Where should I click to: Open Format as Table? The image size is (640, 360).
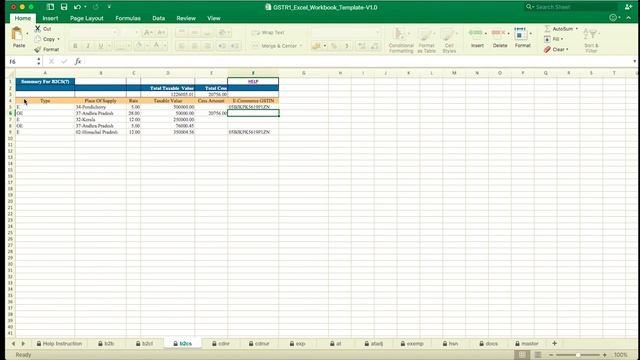(x=426, y=40)
